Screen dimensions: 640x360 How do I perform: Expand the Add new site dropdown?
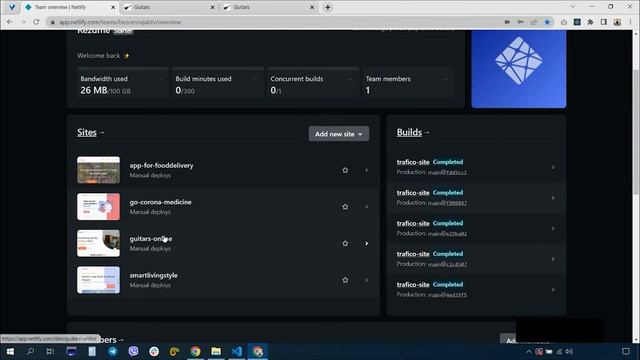point(339,134)
